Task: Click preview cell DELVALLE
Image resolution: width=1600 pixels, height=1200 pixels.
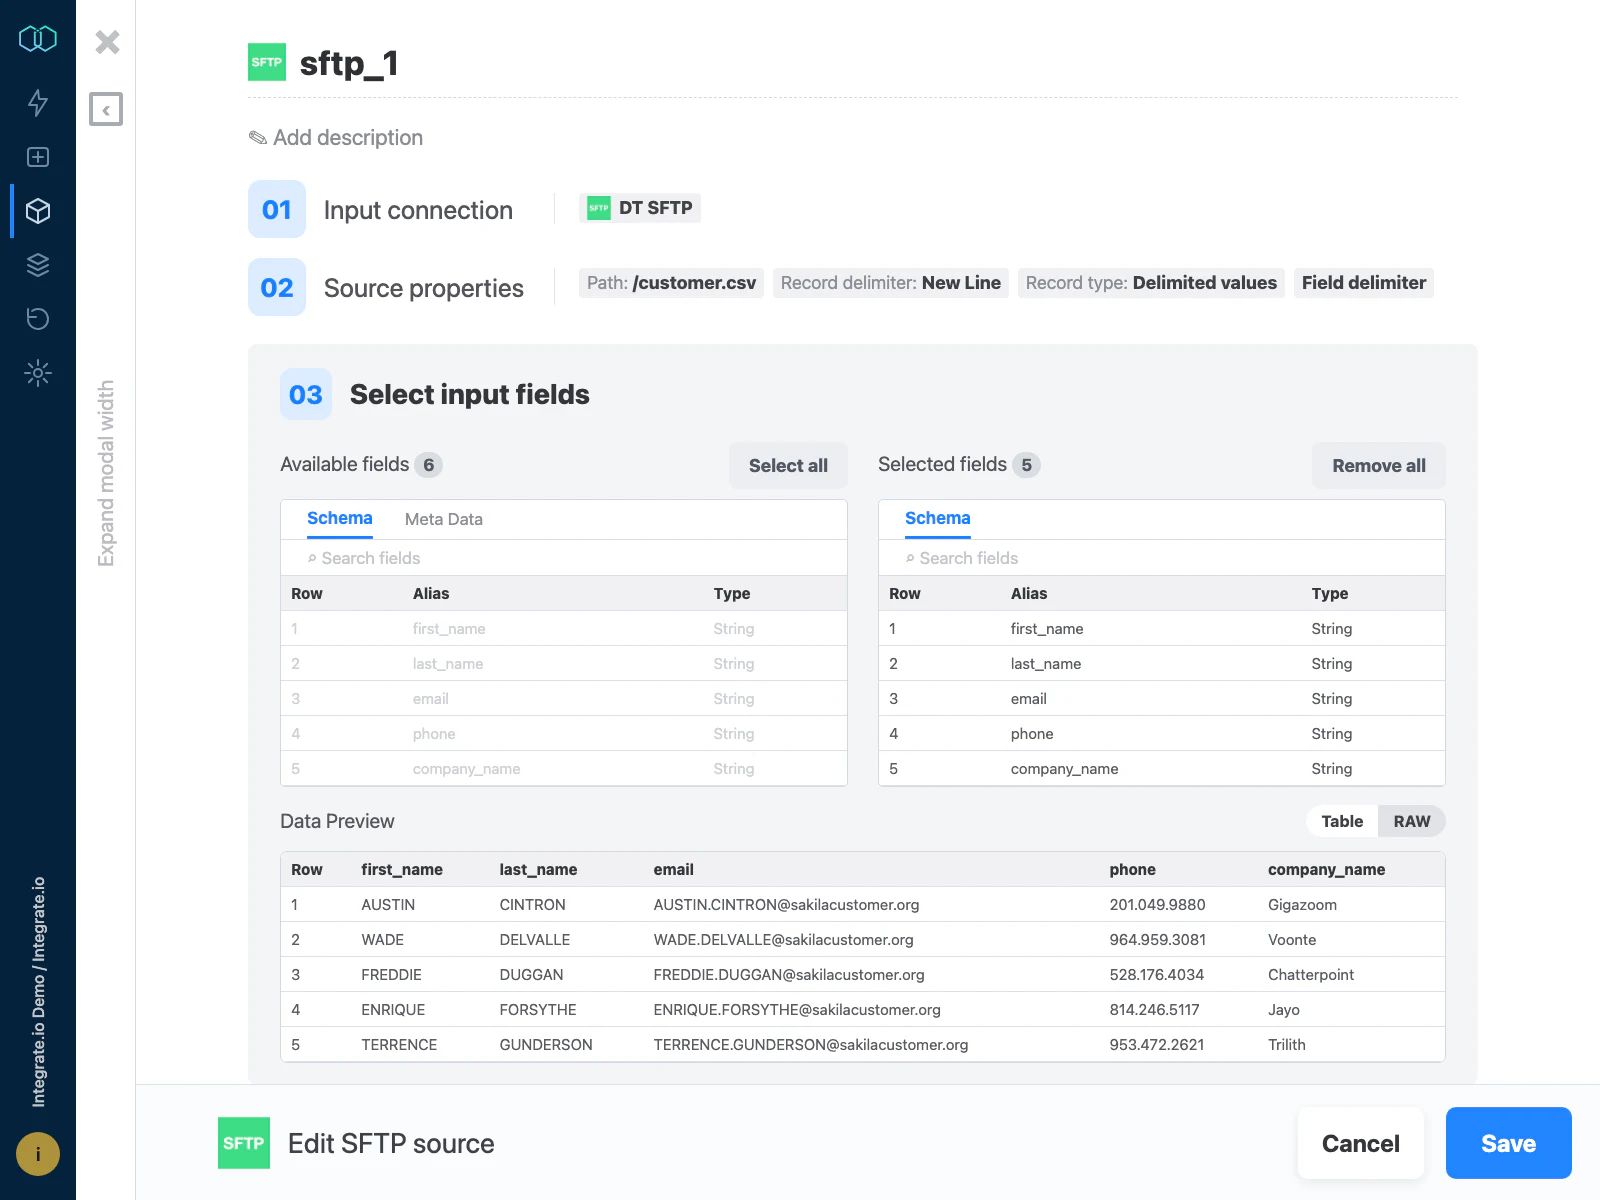Action: (535, 940)
